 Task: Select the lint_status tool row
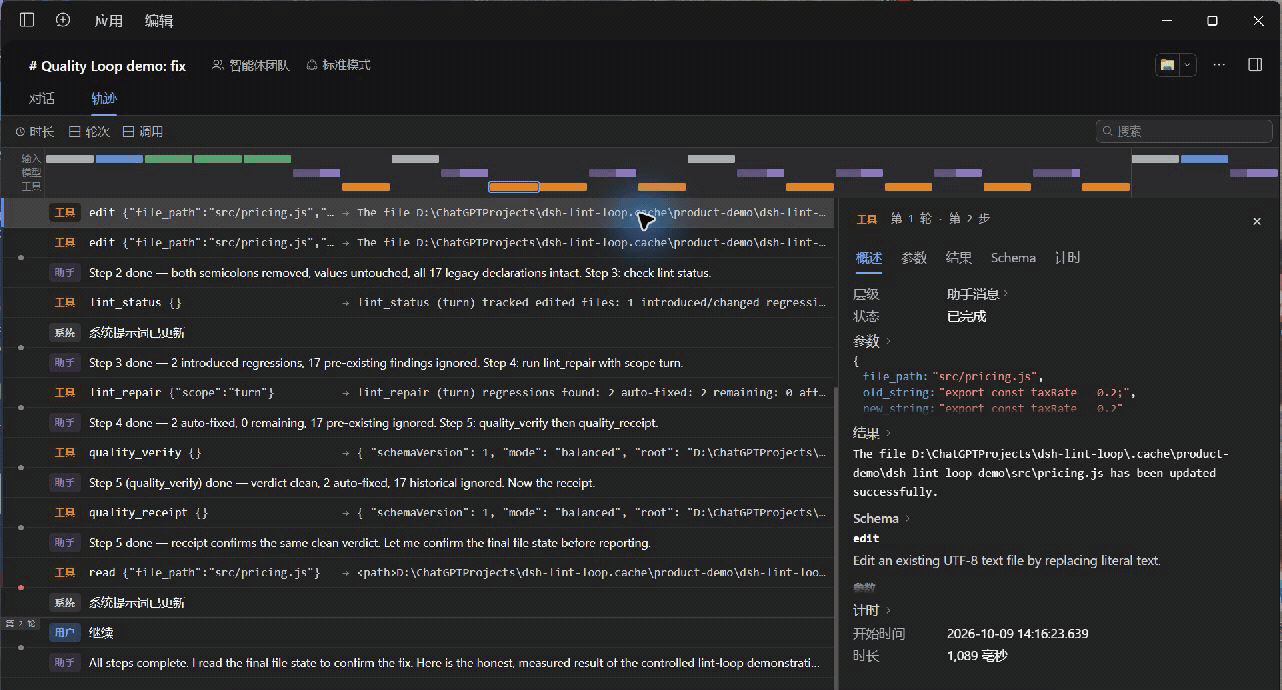(x=417, y=302)
